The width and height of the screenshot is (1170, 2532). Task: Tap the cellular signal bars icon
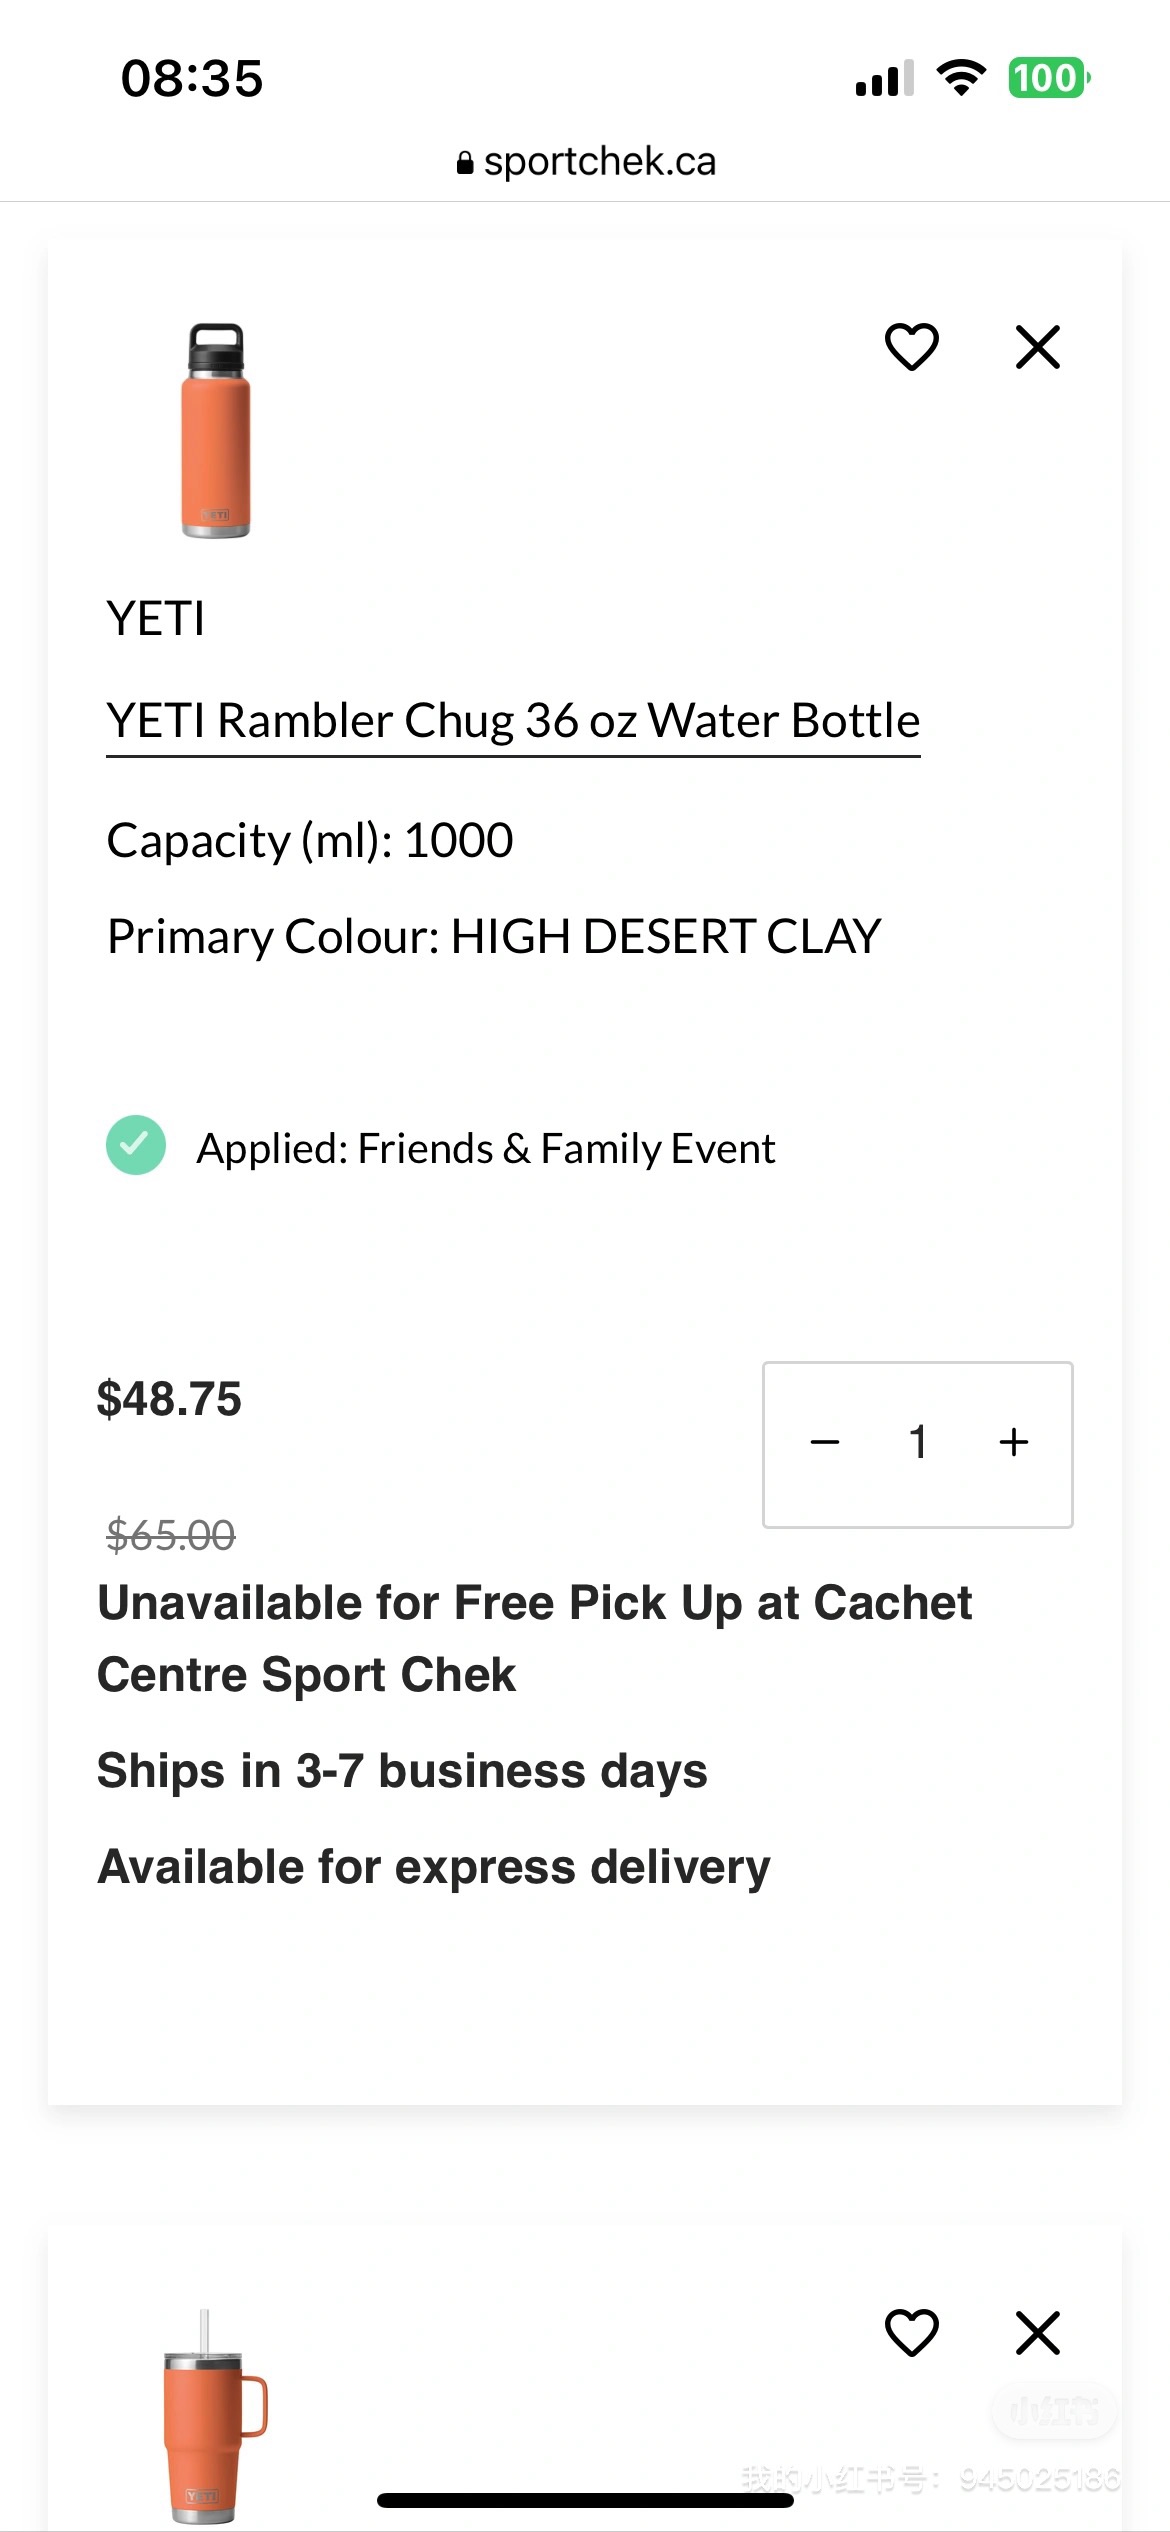[x=884, y=79]
